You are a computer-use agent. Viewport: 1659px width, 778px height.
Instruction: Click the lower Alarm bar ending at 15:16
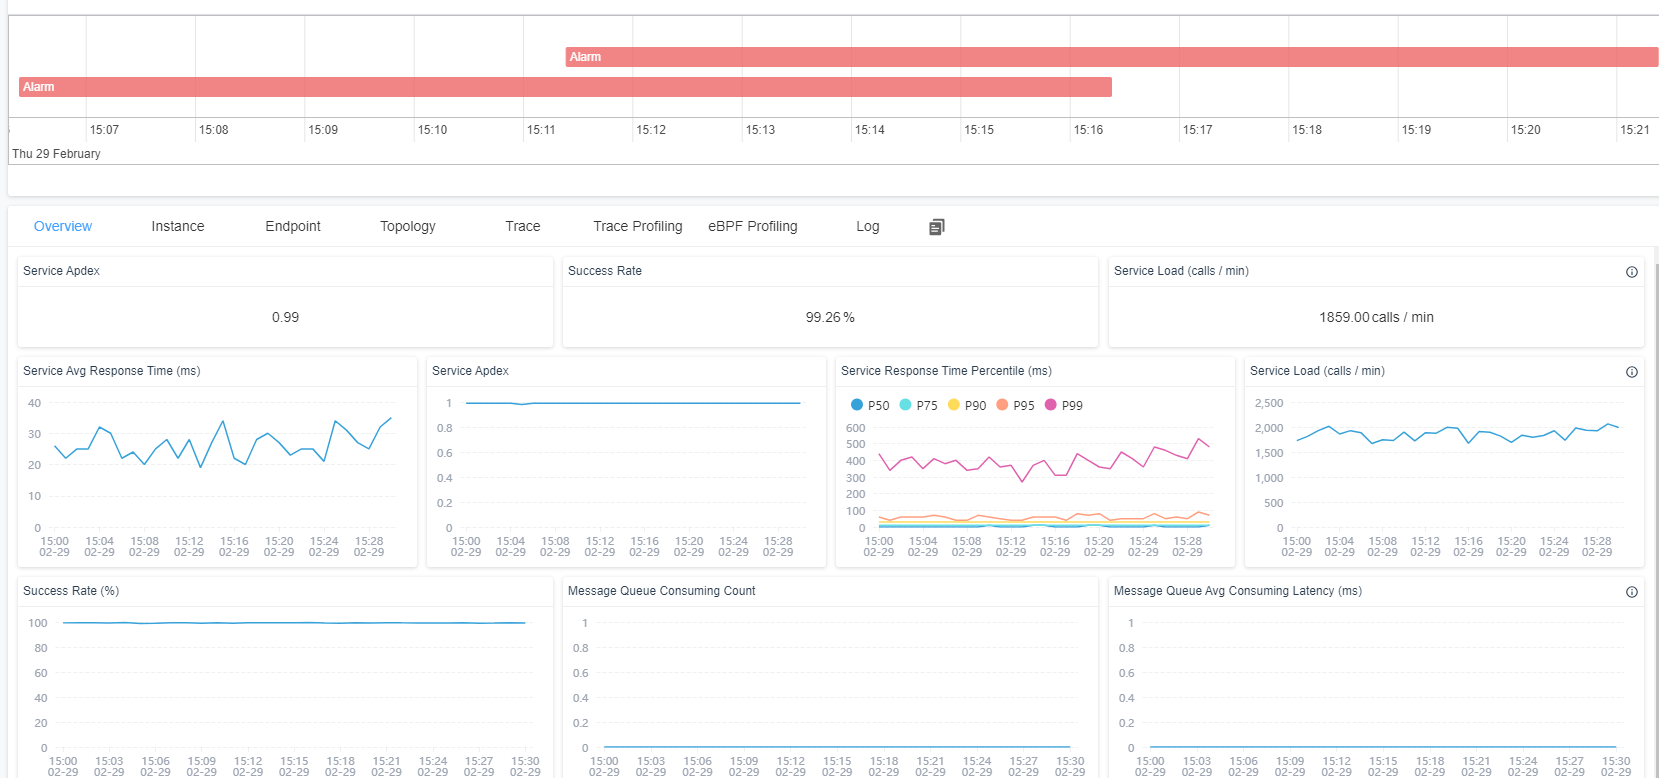tap(565, 87)
